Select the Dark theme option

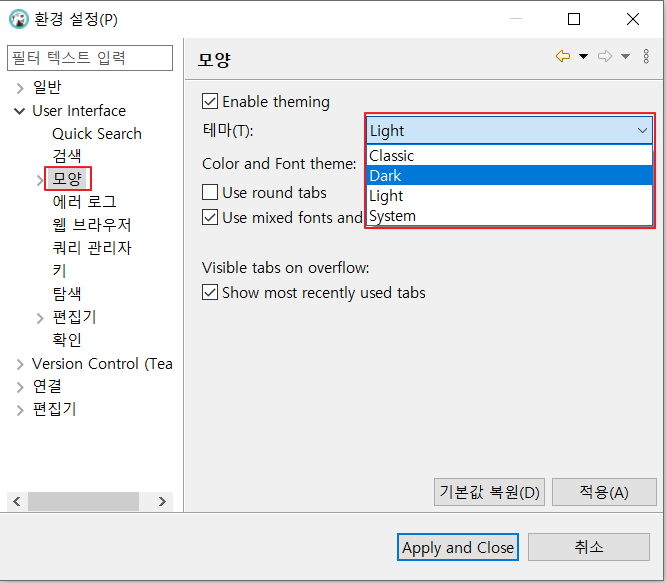509,175
